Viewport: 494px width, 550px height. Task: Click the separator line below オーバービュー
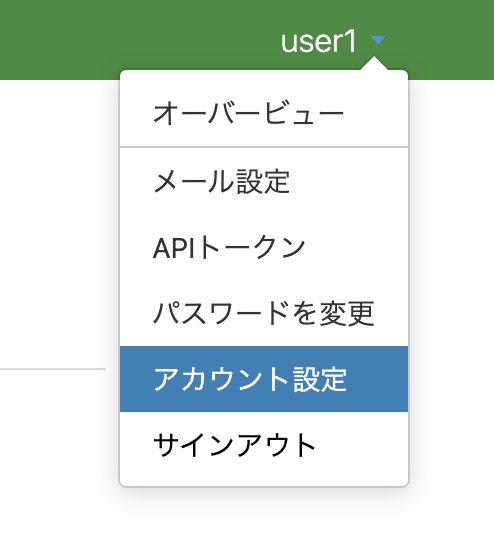(x=264, y=147)
